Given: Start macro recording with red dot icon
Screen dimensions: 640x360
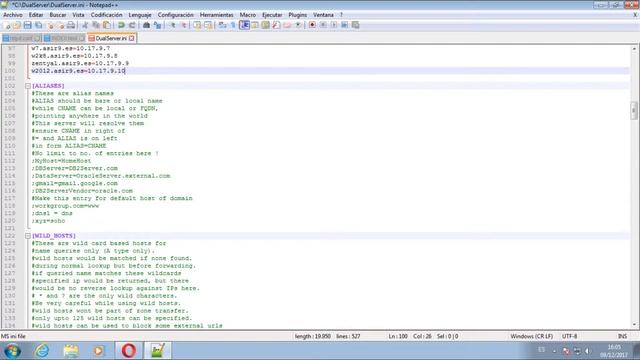Looking at the screenshot, I should pos(312,25).
